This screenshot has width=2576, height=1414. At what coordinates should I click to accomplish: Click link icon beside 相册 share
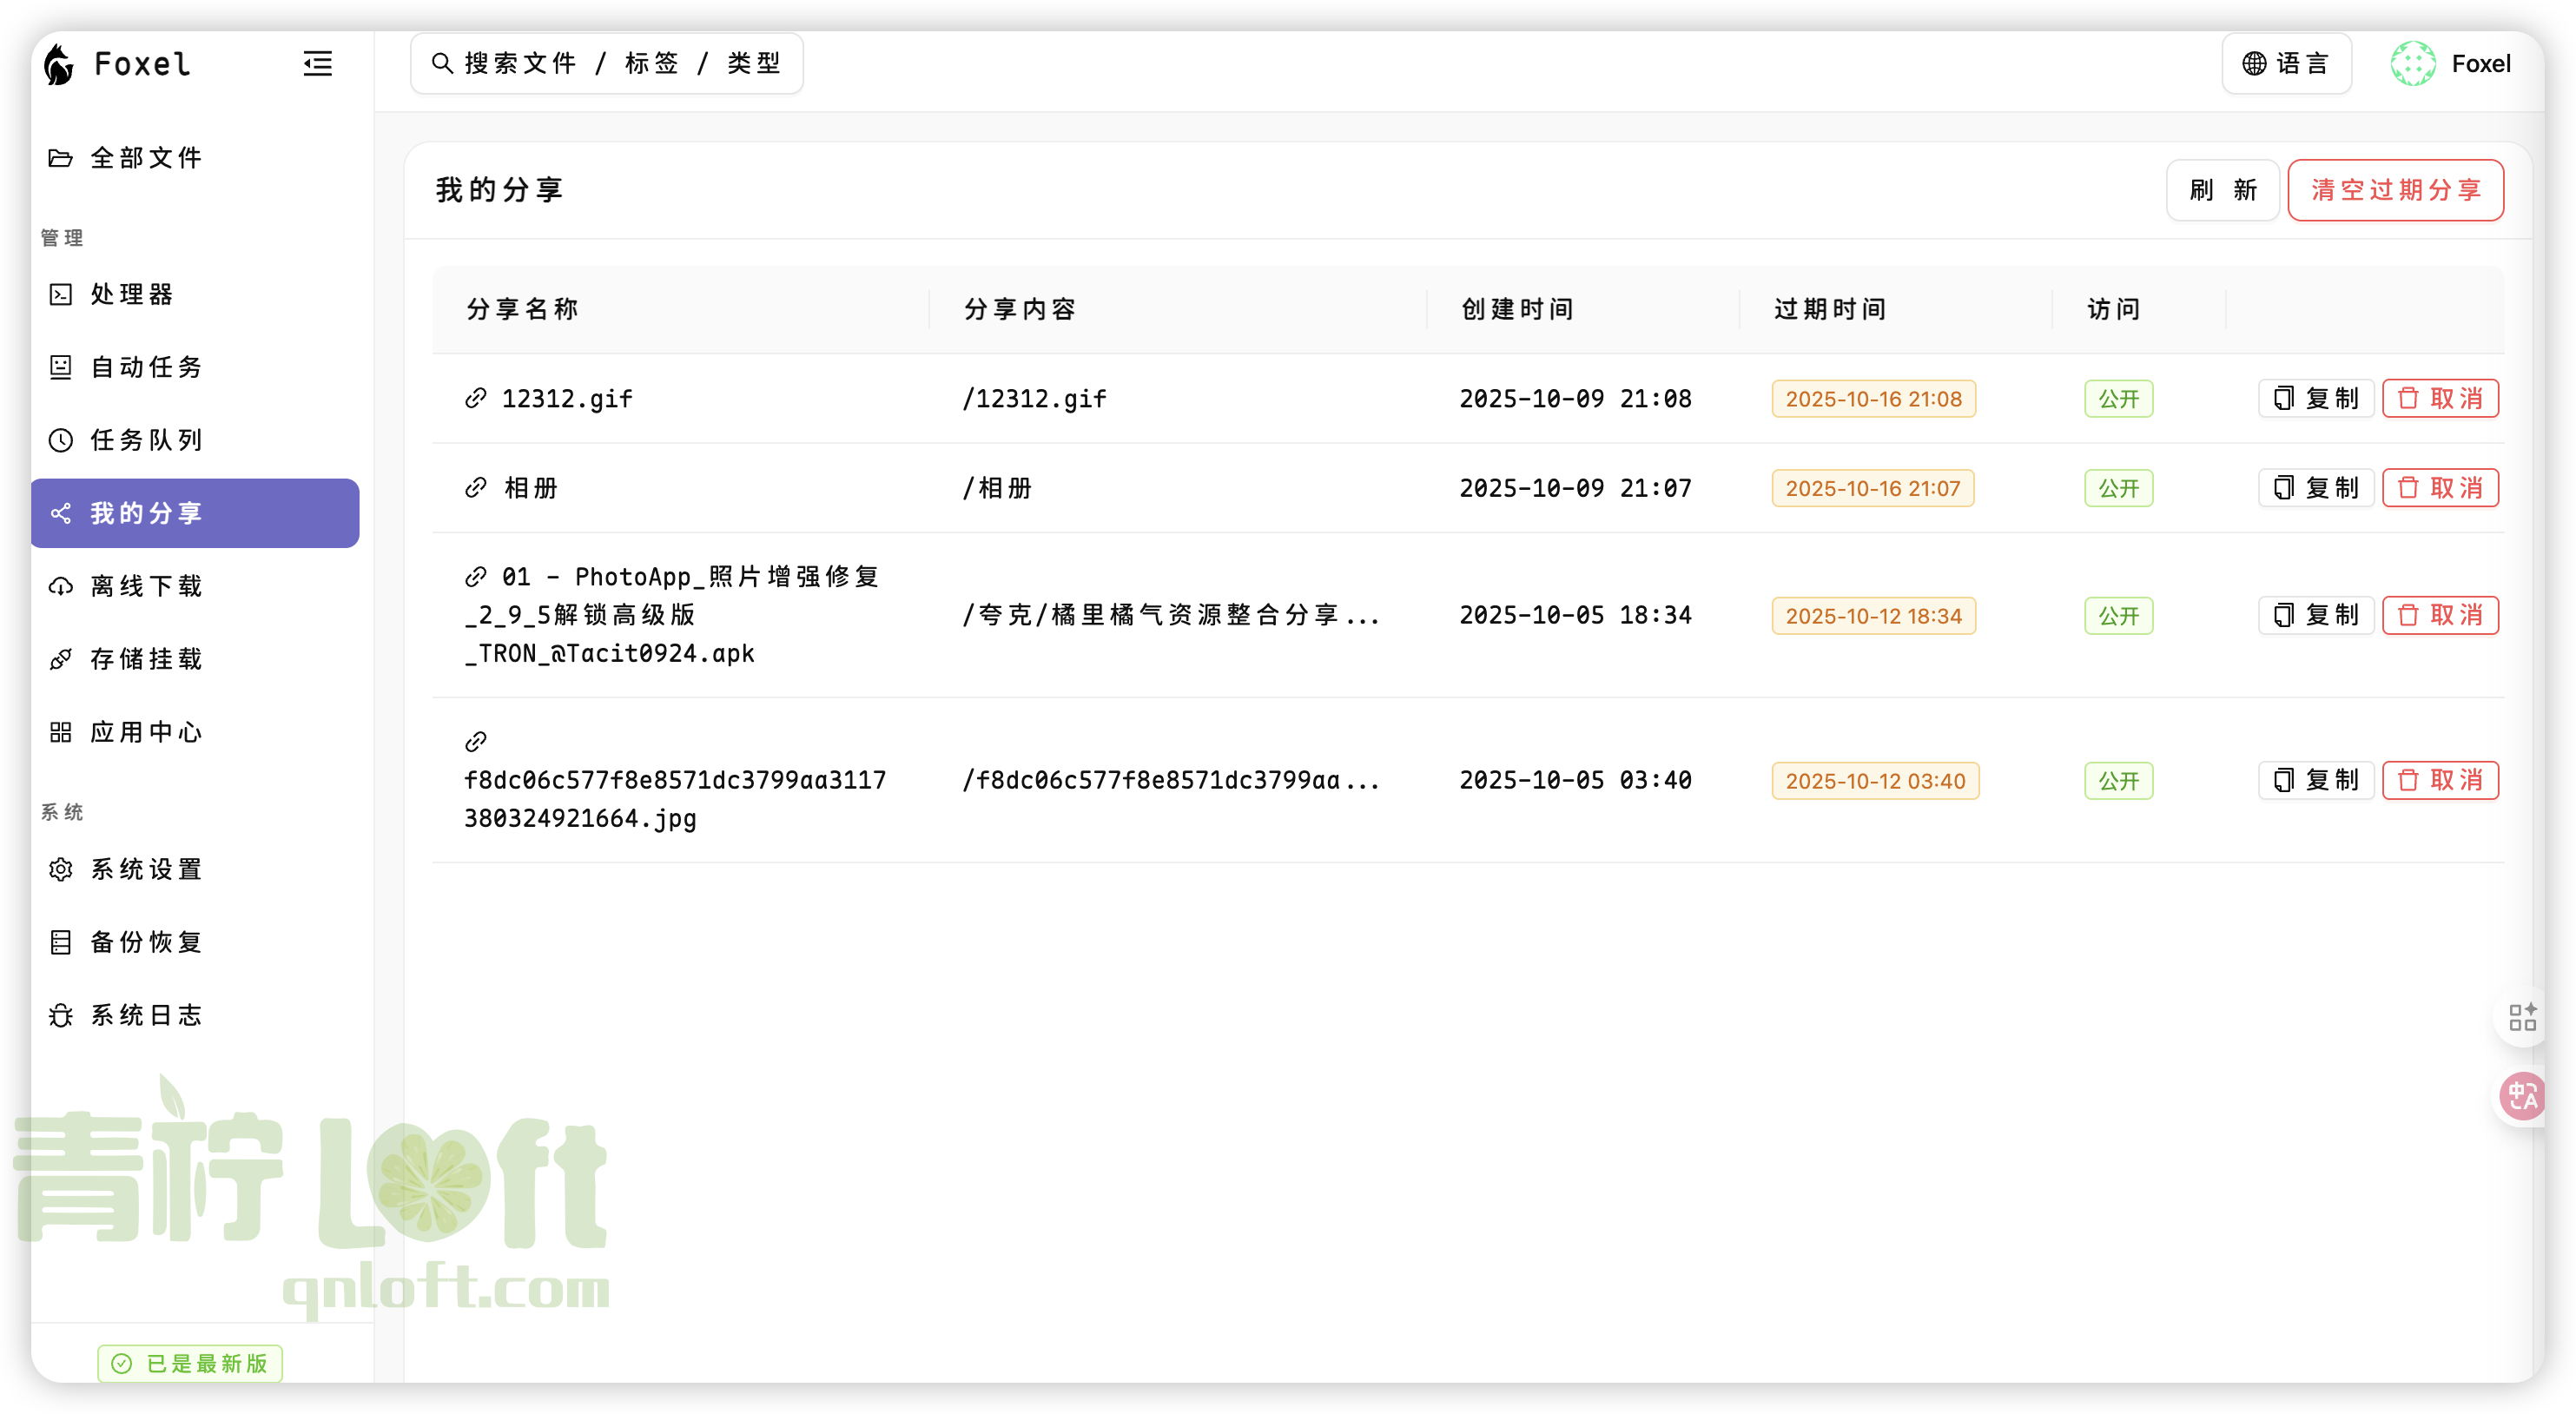click(x=476, y=488)
